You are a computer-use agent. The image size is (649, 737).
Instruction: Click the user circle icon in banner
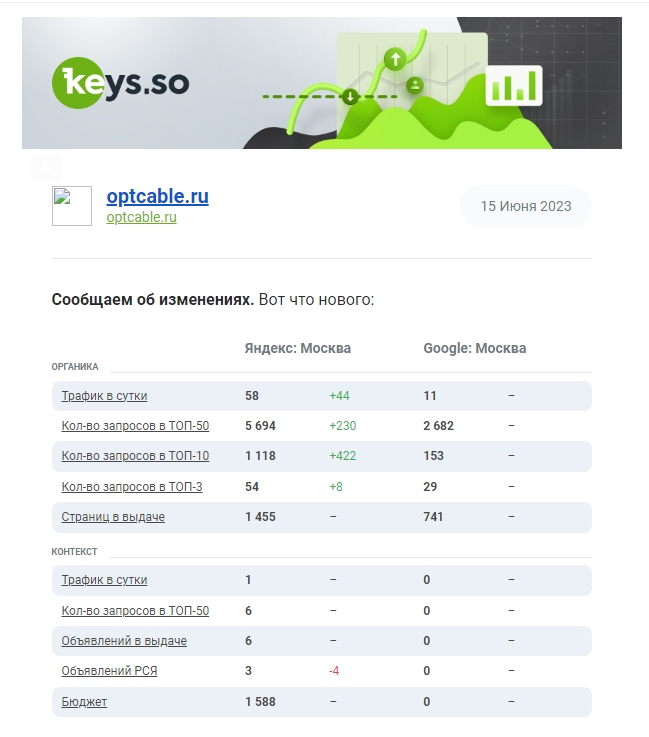tap(414, 85)
